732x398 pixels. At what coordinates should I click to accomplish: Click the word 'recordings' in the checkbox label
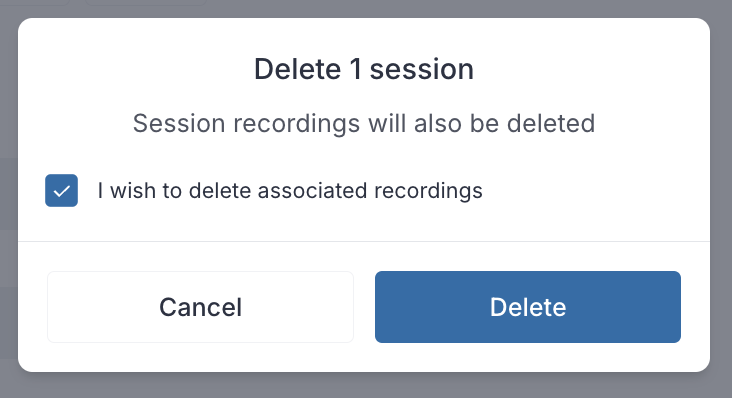coord(428,192)
